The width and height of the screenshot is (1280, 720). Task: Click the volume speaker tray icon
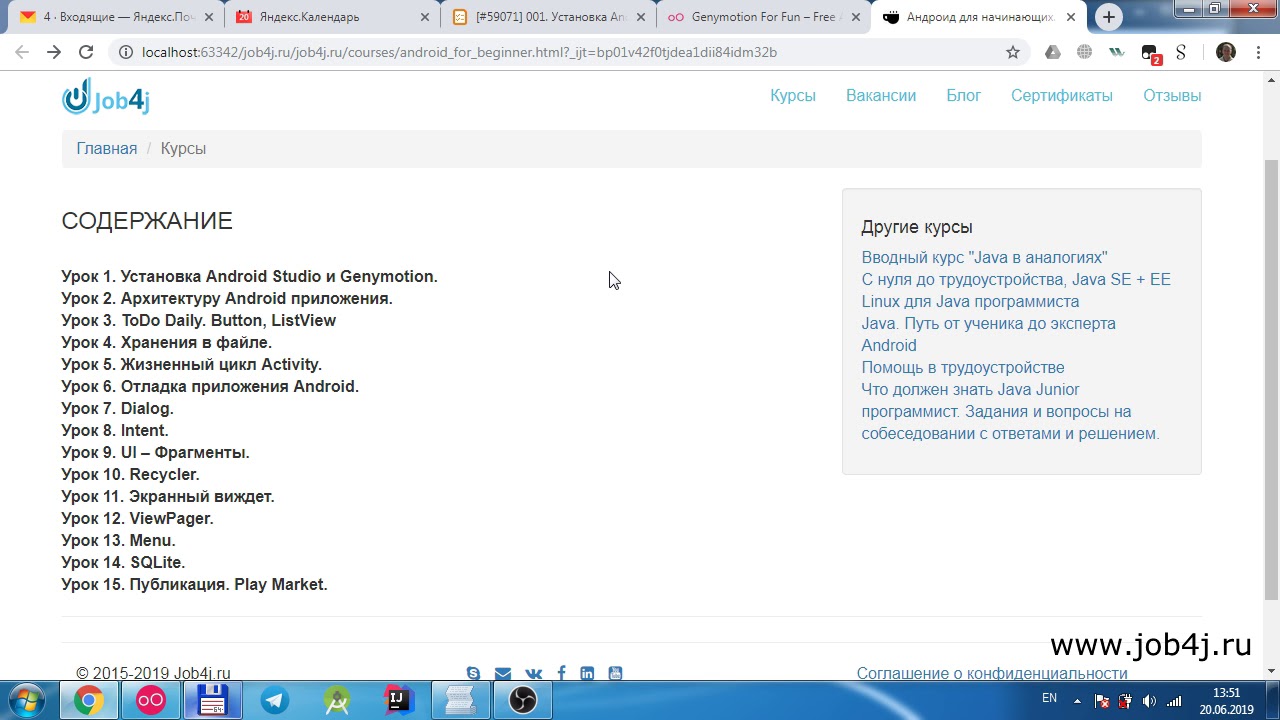coord(1149,701)
